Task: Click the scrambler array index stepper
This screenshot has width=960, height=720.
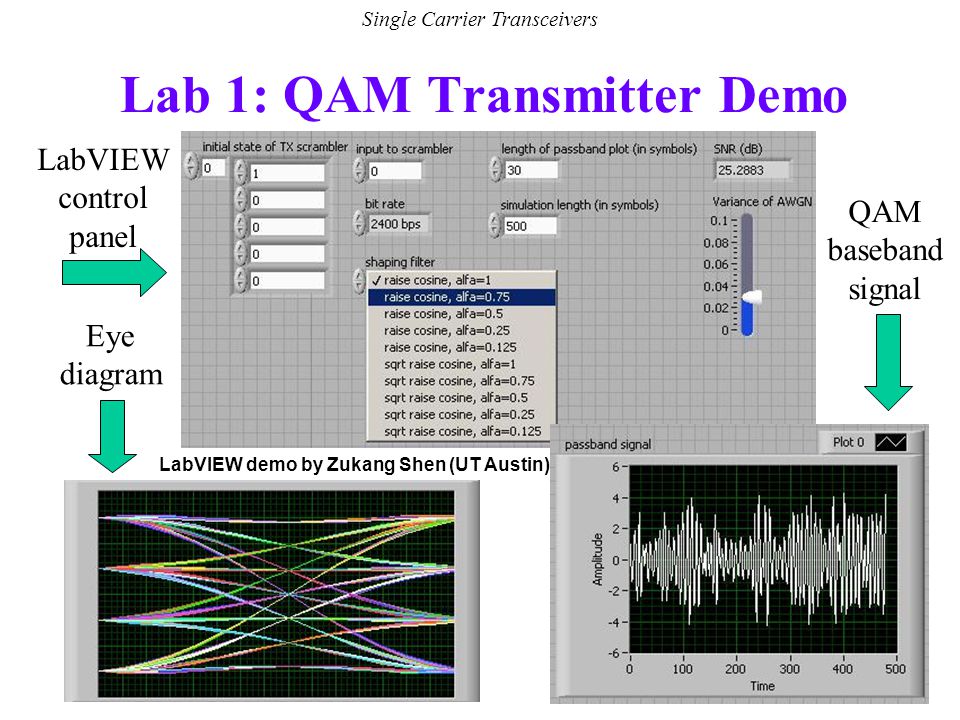Action: point(192,167)
